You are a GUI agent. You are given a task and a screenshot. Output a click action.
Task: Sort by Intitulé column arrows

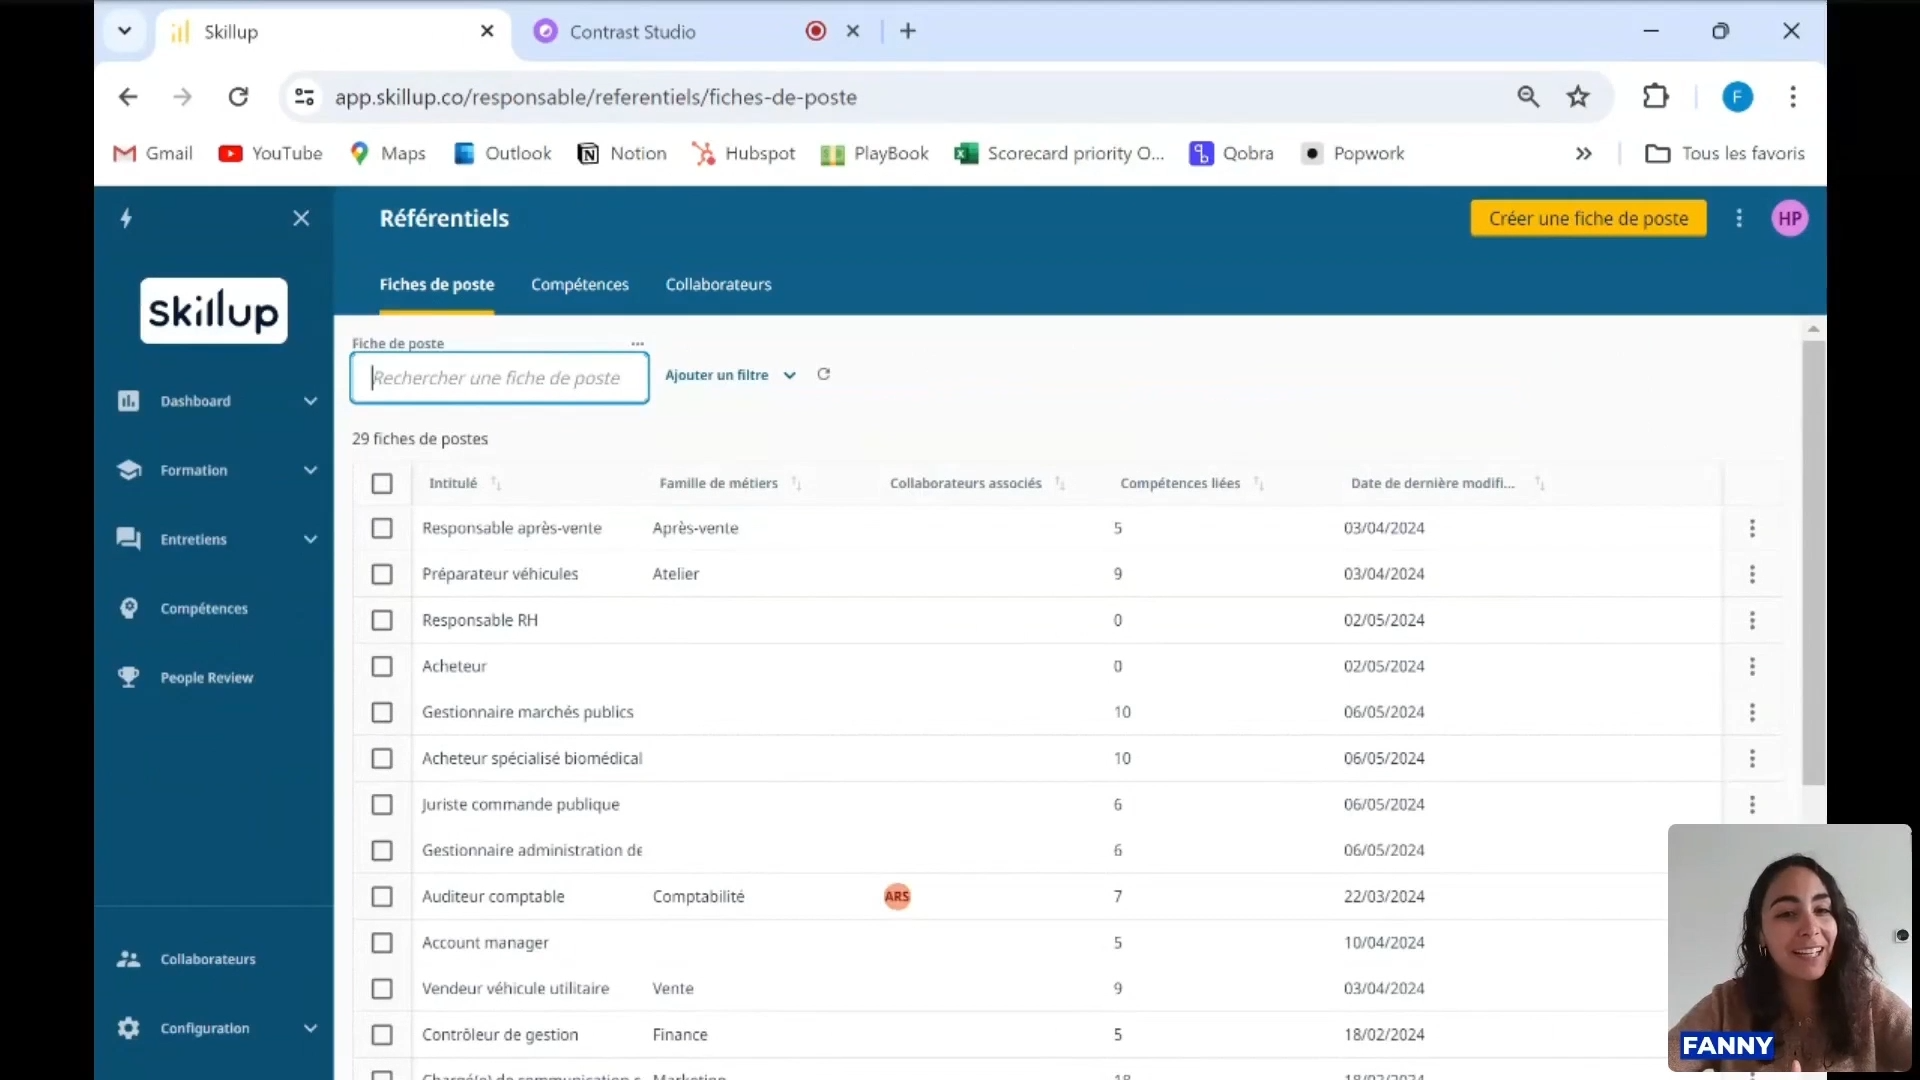click(x=496, y=484)
